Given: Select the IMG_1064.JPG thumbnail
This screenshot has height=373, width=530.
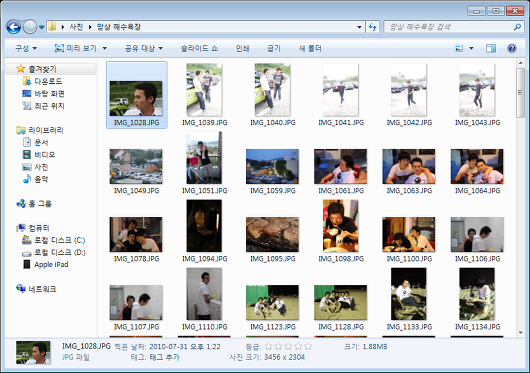Looking at the screenshot, I should [x=477, y=167].
